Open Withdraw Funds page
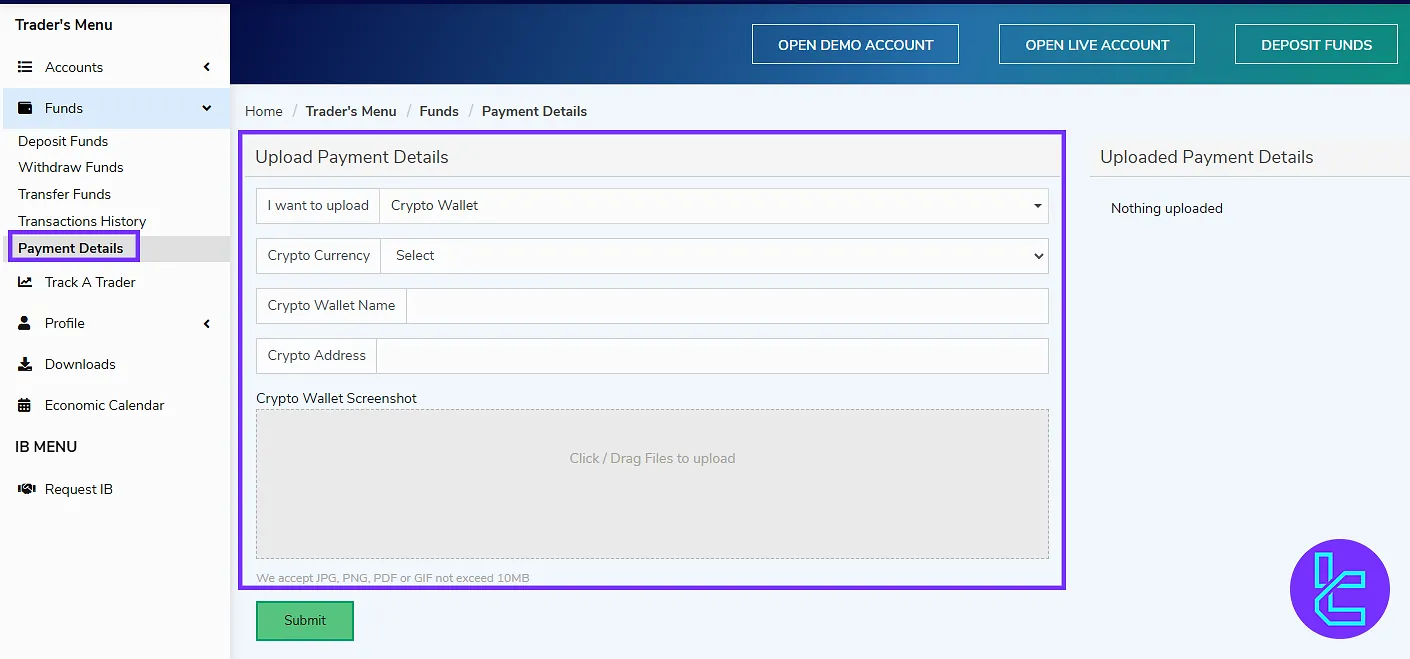The image size is (1410, 659). 71,167
